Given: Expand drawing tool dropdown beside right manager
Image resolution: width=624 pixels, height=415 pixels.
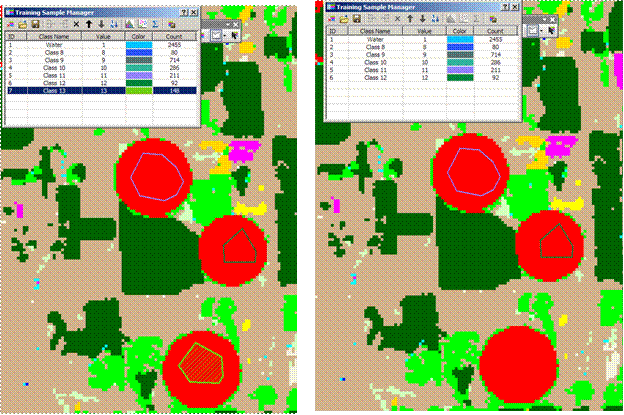Looking at the screenshot, I should (541, 31).
